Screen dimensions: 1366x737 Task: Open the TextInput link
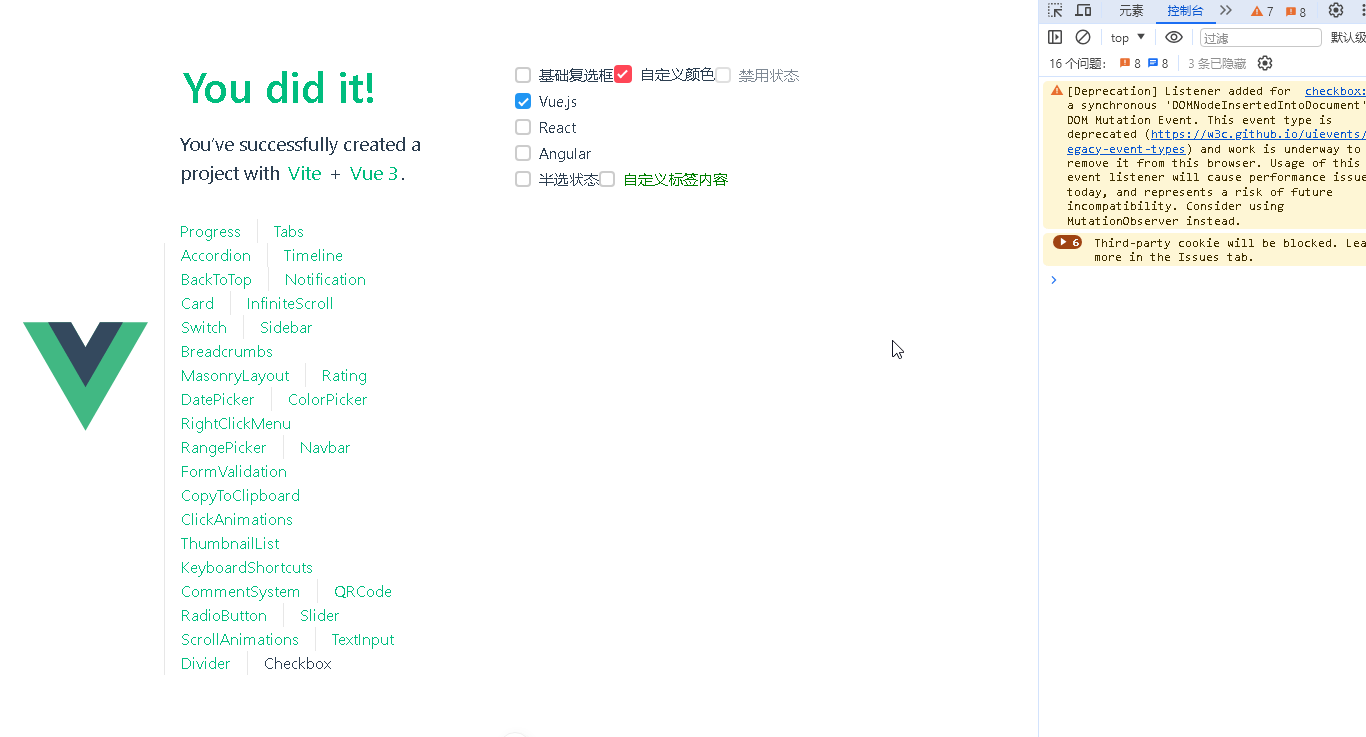coord(363,639)
